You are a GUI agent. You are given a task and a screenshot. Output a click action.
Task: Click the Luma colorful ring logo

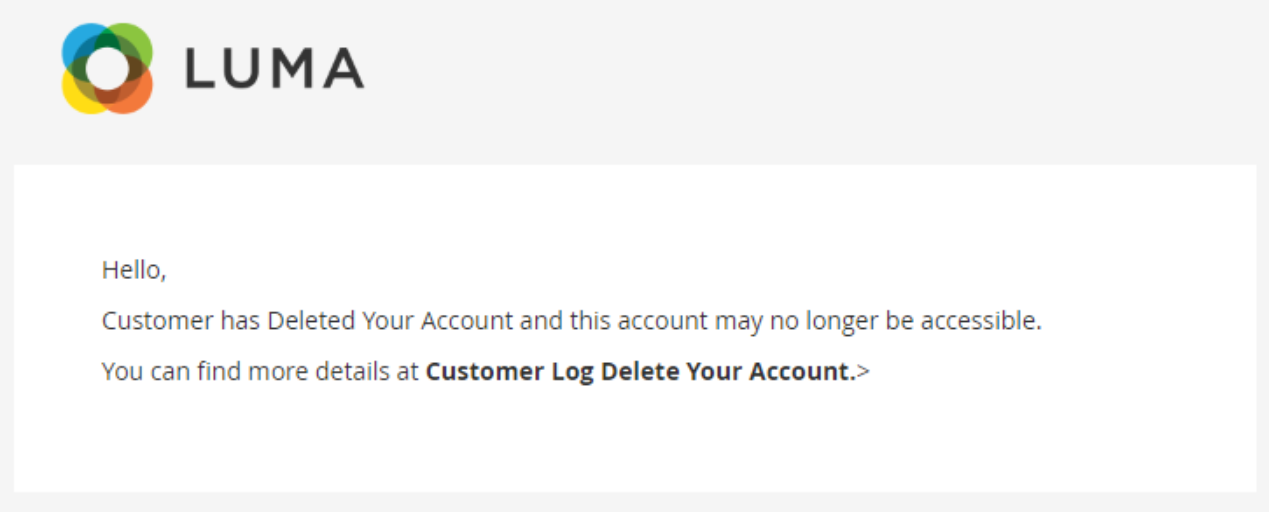107,68
